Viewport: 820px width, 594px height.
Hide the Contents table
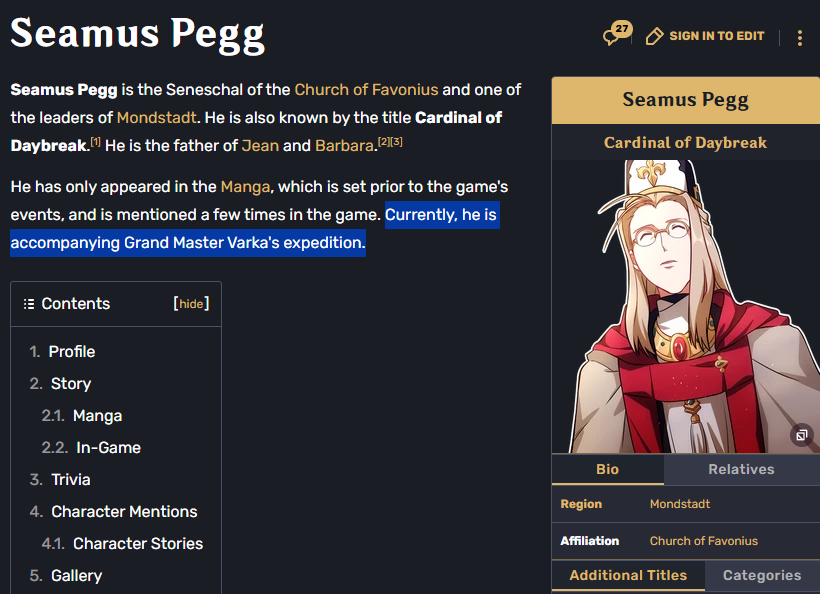pos(191,304)
